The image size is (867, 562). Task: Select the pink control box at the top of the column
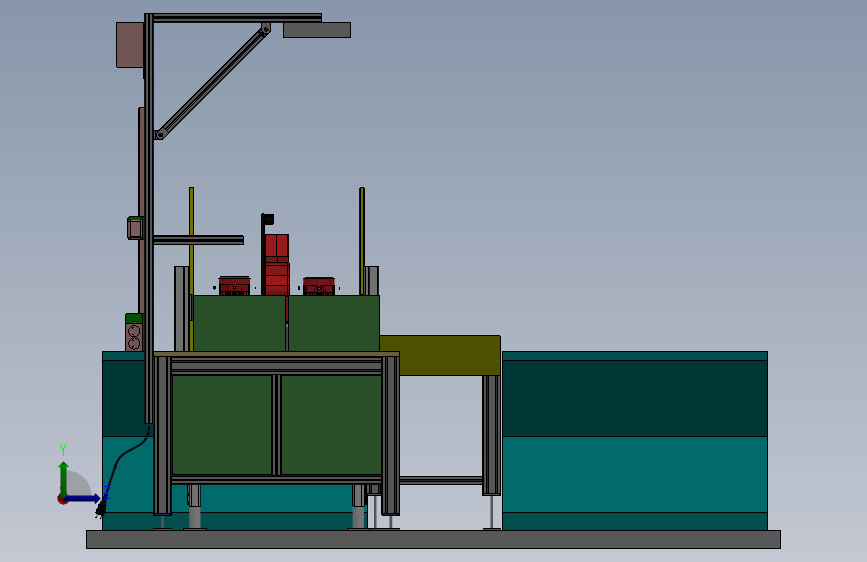coord(130,45)
